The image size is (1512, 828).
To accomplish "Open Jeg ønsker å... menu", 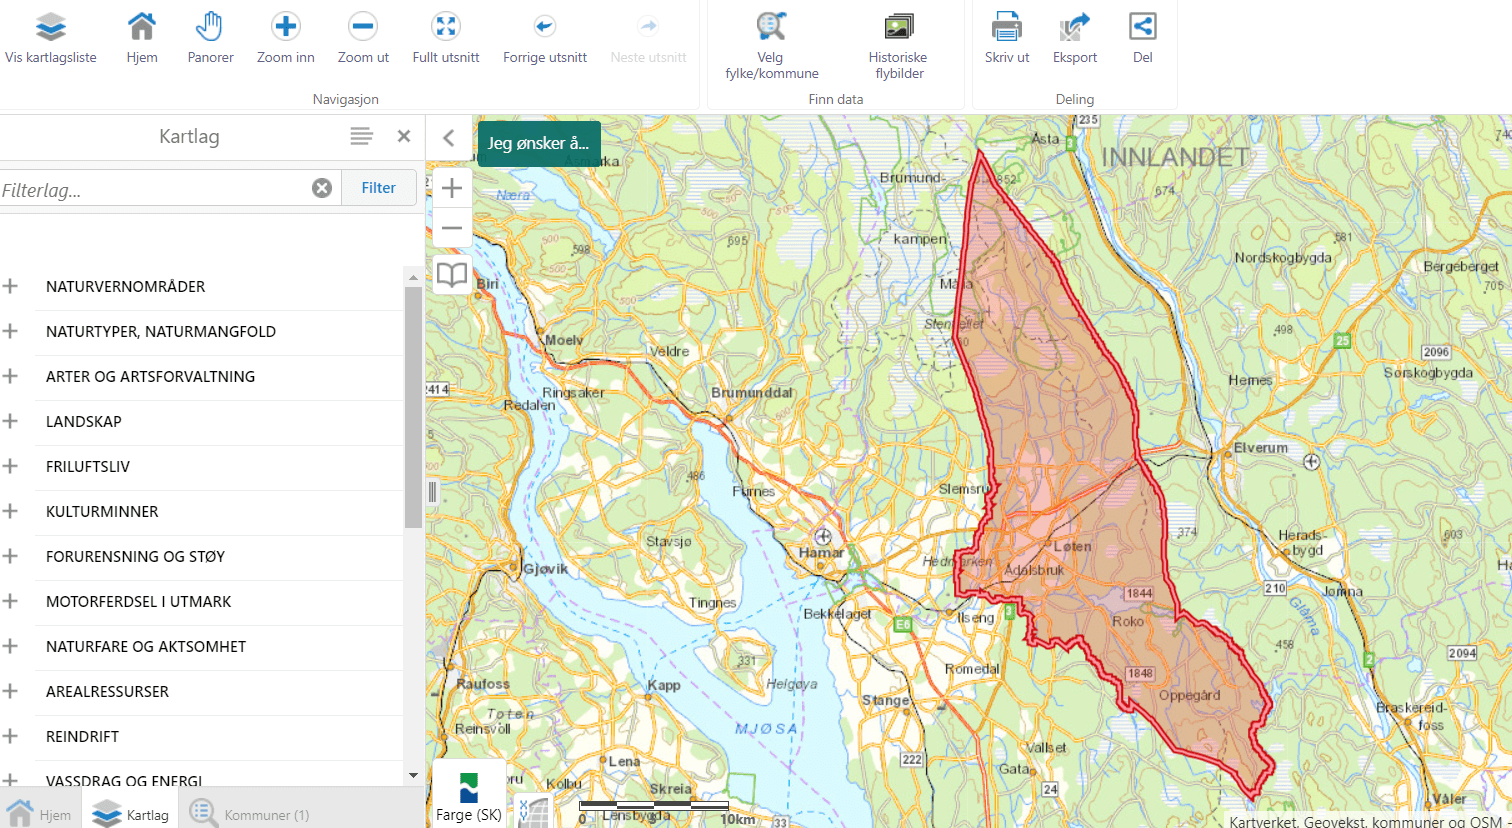I will pyautogui.click(x=539, y=143).
